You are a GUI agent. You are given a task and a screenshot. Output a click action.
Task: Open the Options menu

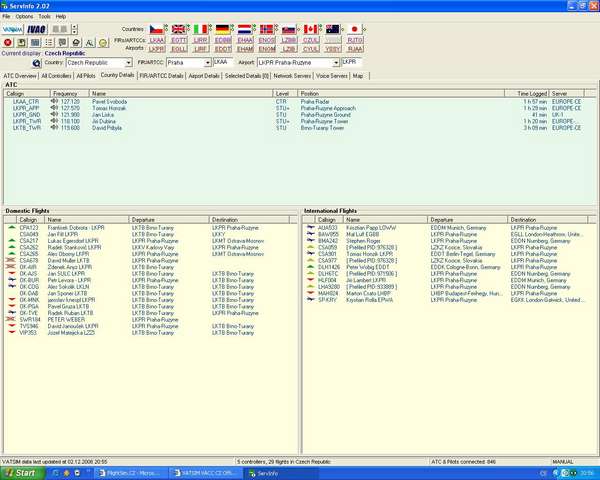[x=24, y=16]
